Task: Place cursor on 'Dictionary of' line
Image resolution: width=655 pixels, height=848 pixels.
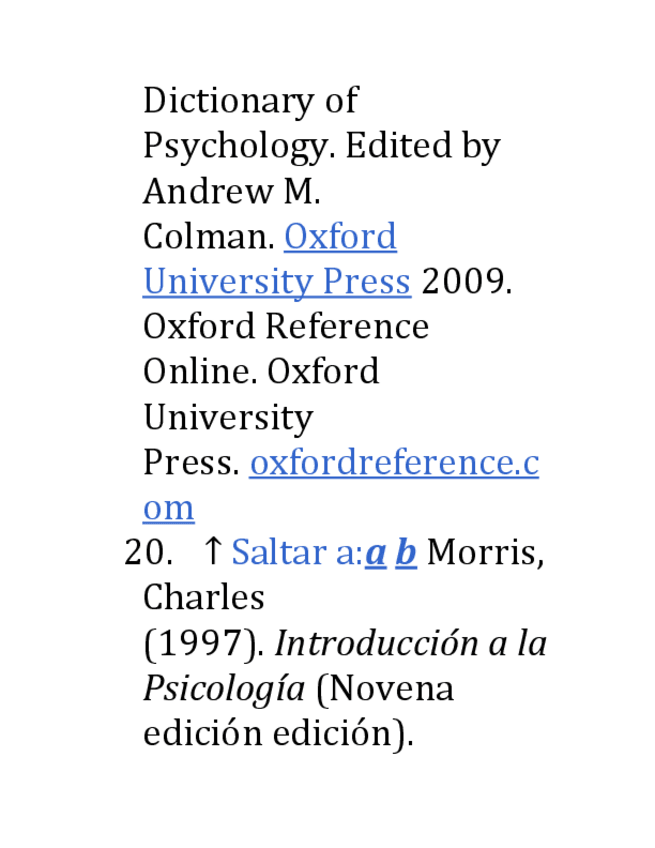Action: pyautogui.click(x=250, y=101)
